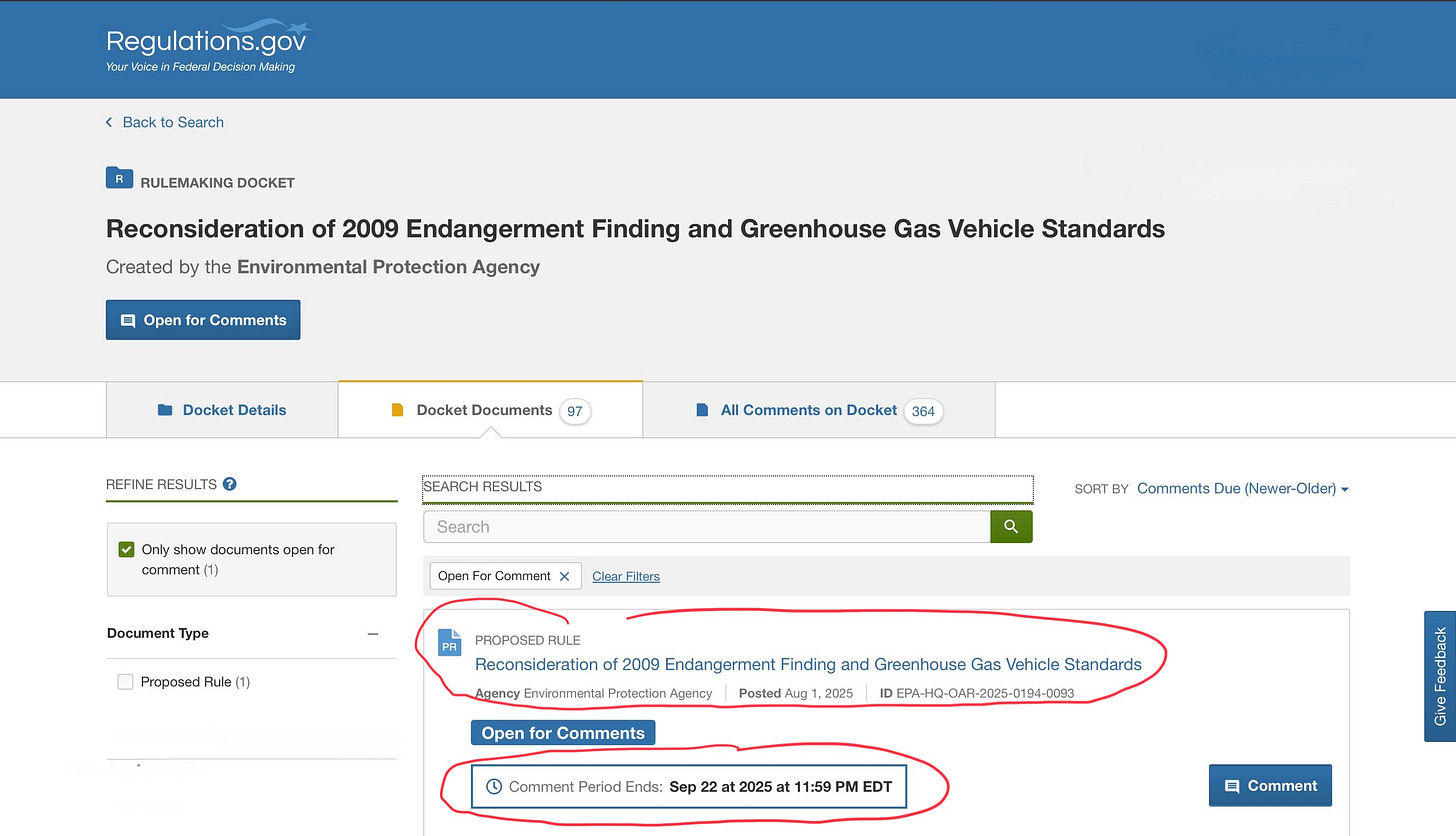Click the docket title heading text
The height and width of the screenshot is (836, 1456).
[635, 229]
